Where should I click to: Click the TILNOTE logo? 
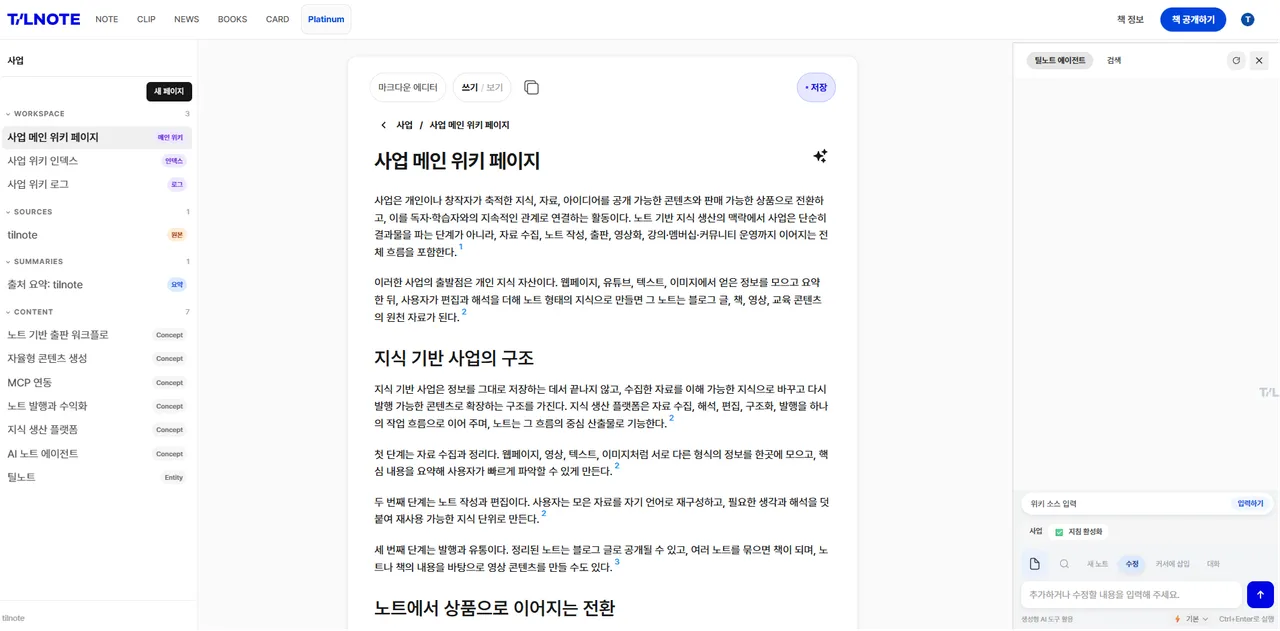tap(43, 19)
